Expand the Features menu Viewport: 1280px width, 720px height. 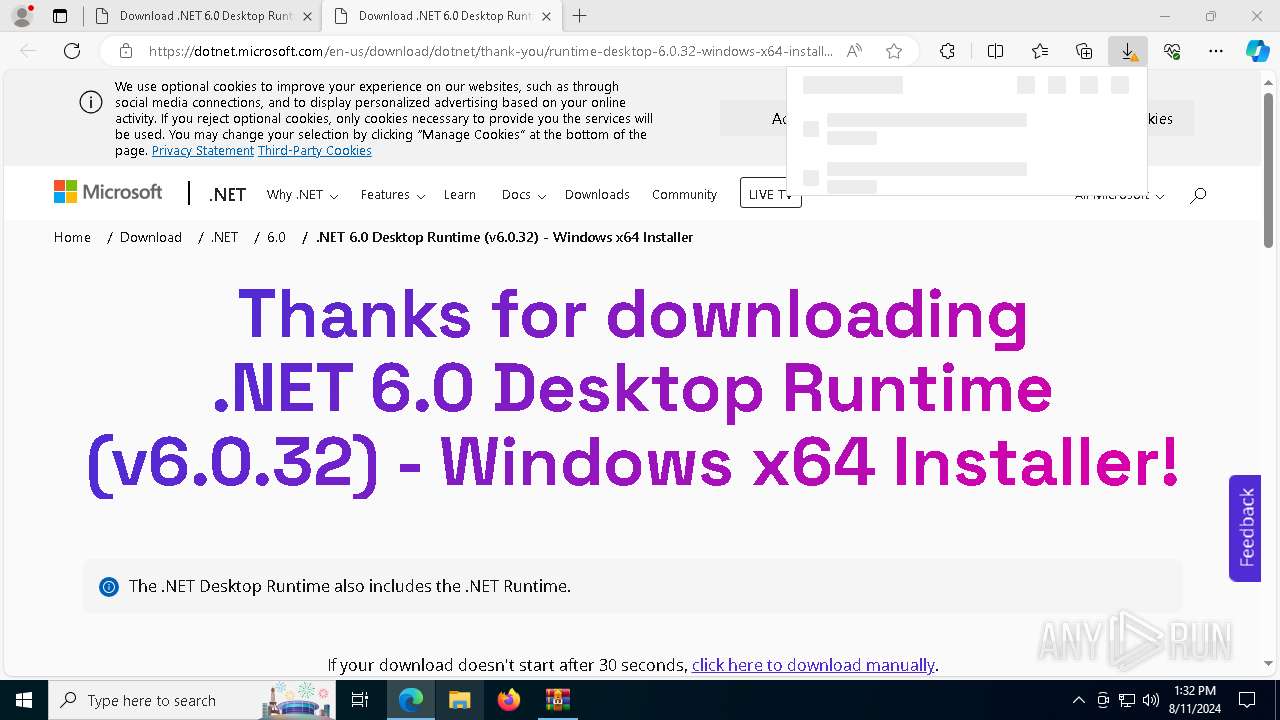393,195
